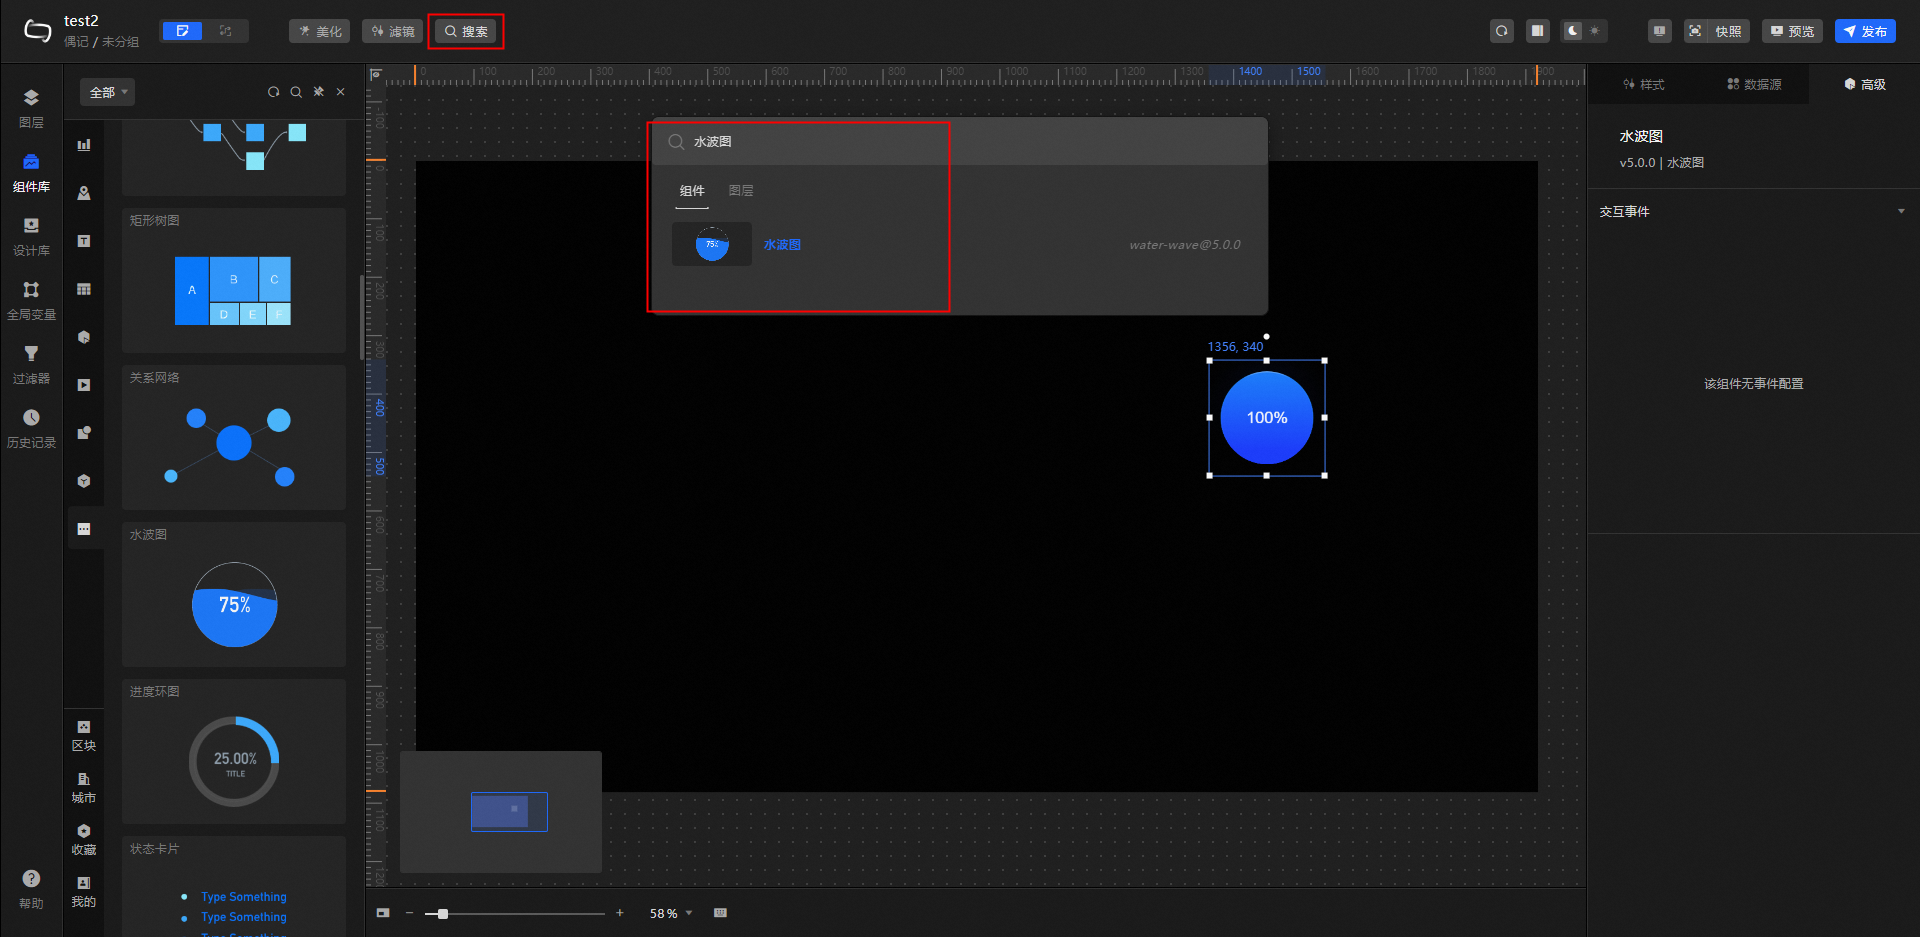This screenshot has height=937, width=1920.
Task: Click the 全局变量 global variables icon
Action: point(31,290)
